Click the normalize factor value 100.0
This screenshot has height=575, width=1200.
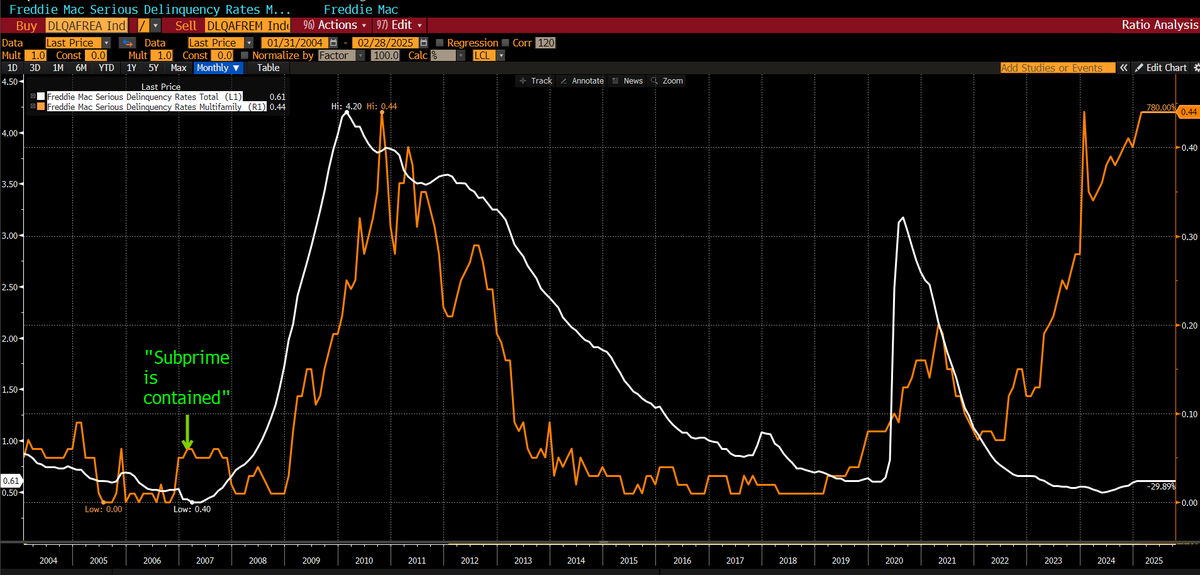385,55
